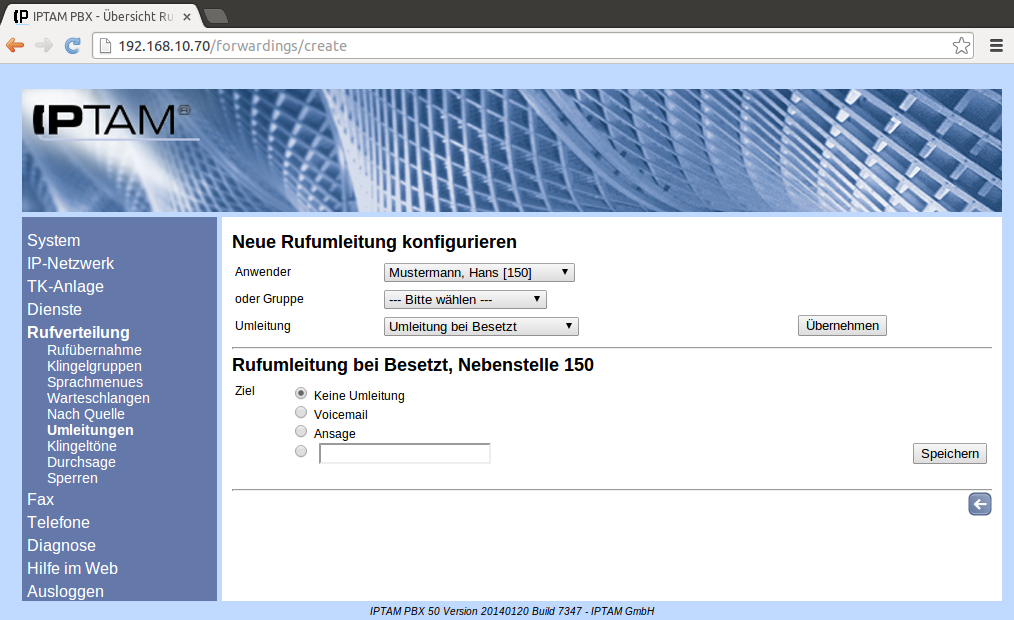
Task: Open the browser hamburger menu
Action: [996, 45]
